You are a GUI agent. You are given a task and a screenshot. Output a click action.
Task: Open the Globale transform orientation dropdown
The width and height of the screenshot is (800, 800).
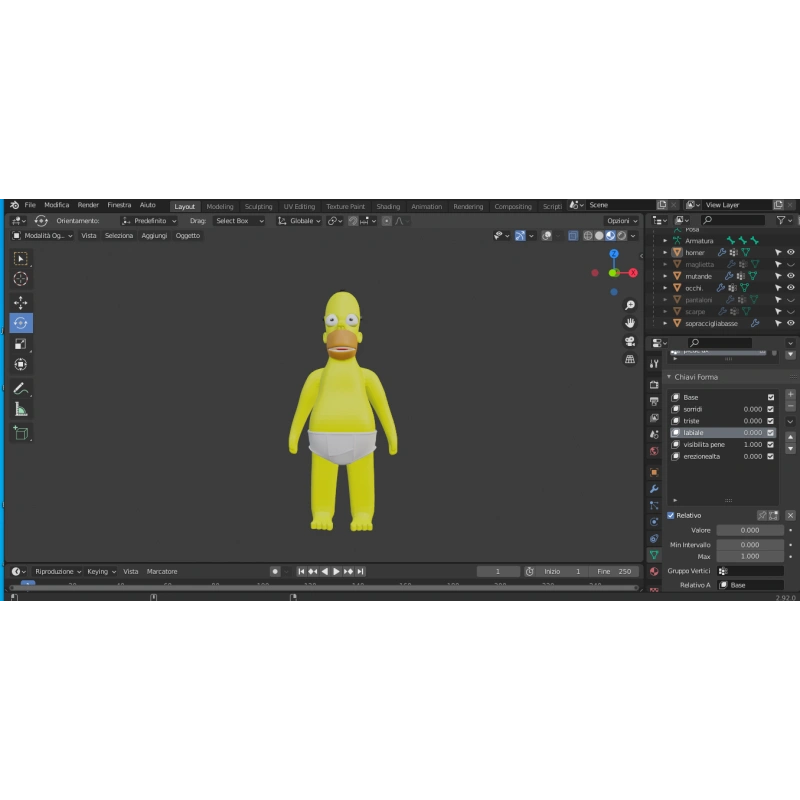click(x=299, y=221)
